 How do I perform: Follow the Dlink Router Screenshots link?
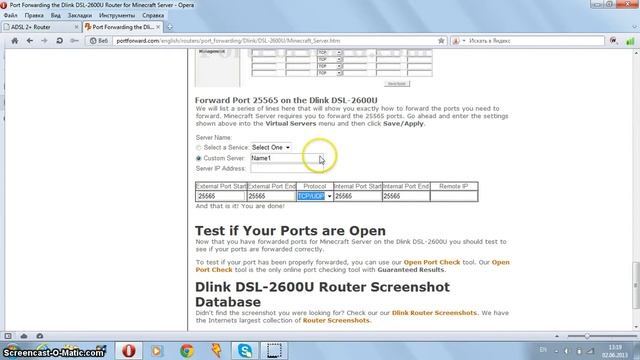coord(434,313)
